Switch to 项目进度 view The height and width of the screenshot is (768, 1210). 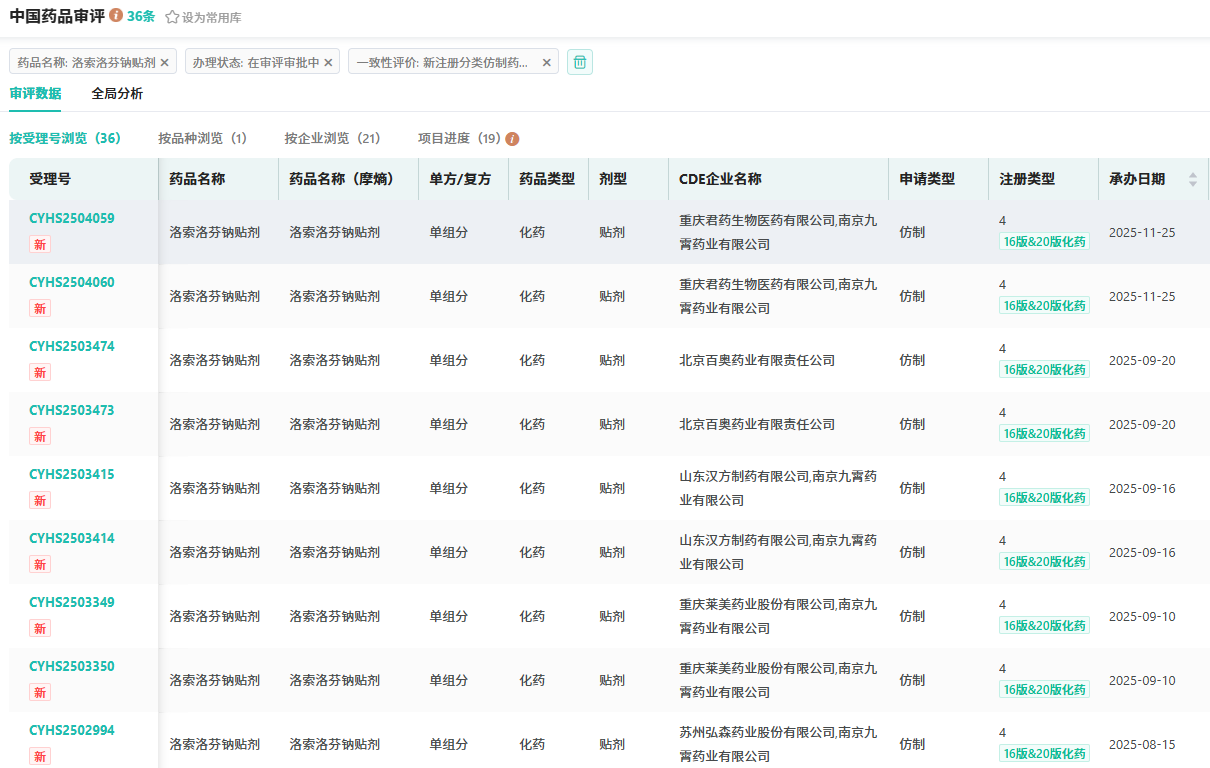pos(459,139)
